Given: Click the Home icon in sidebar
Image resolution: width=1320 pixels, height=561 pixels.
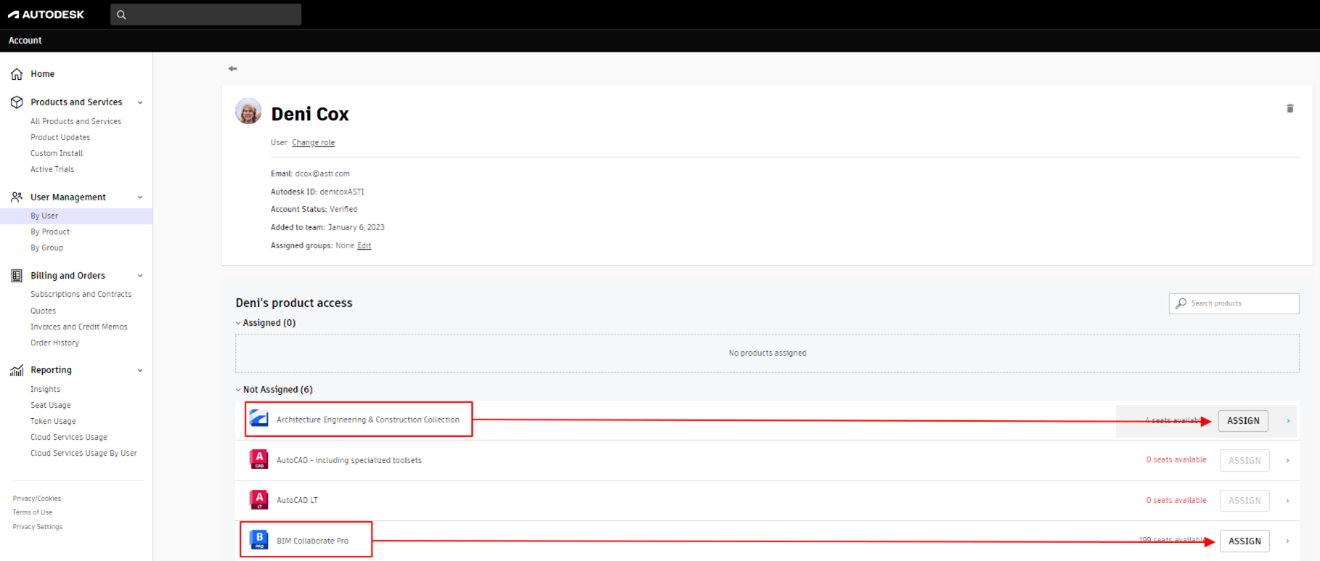Looking at the screenshot, I should (17, 74).
